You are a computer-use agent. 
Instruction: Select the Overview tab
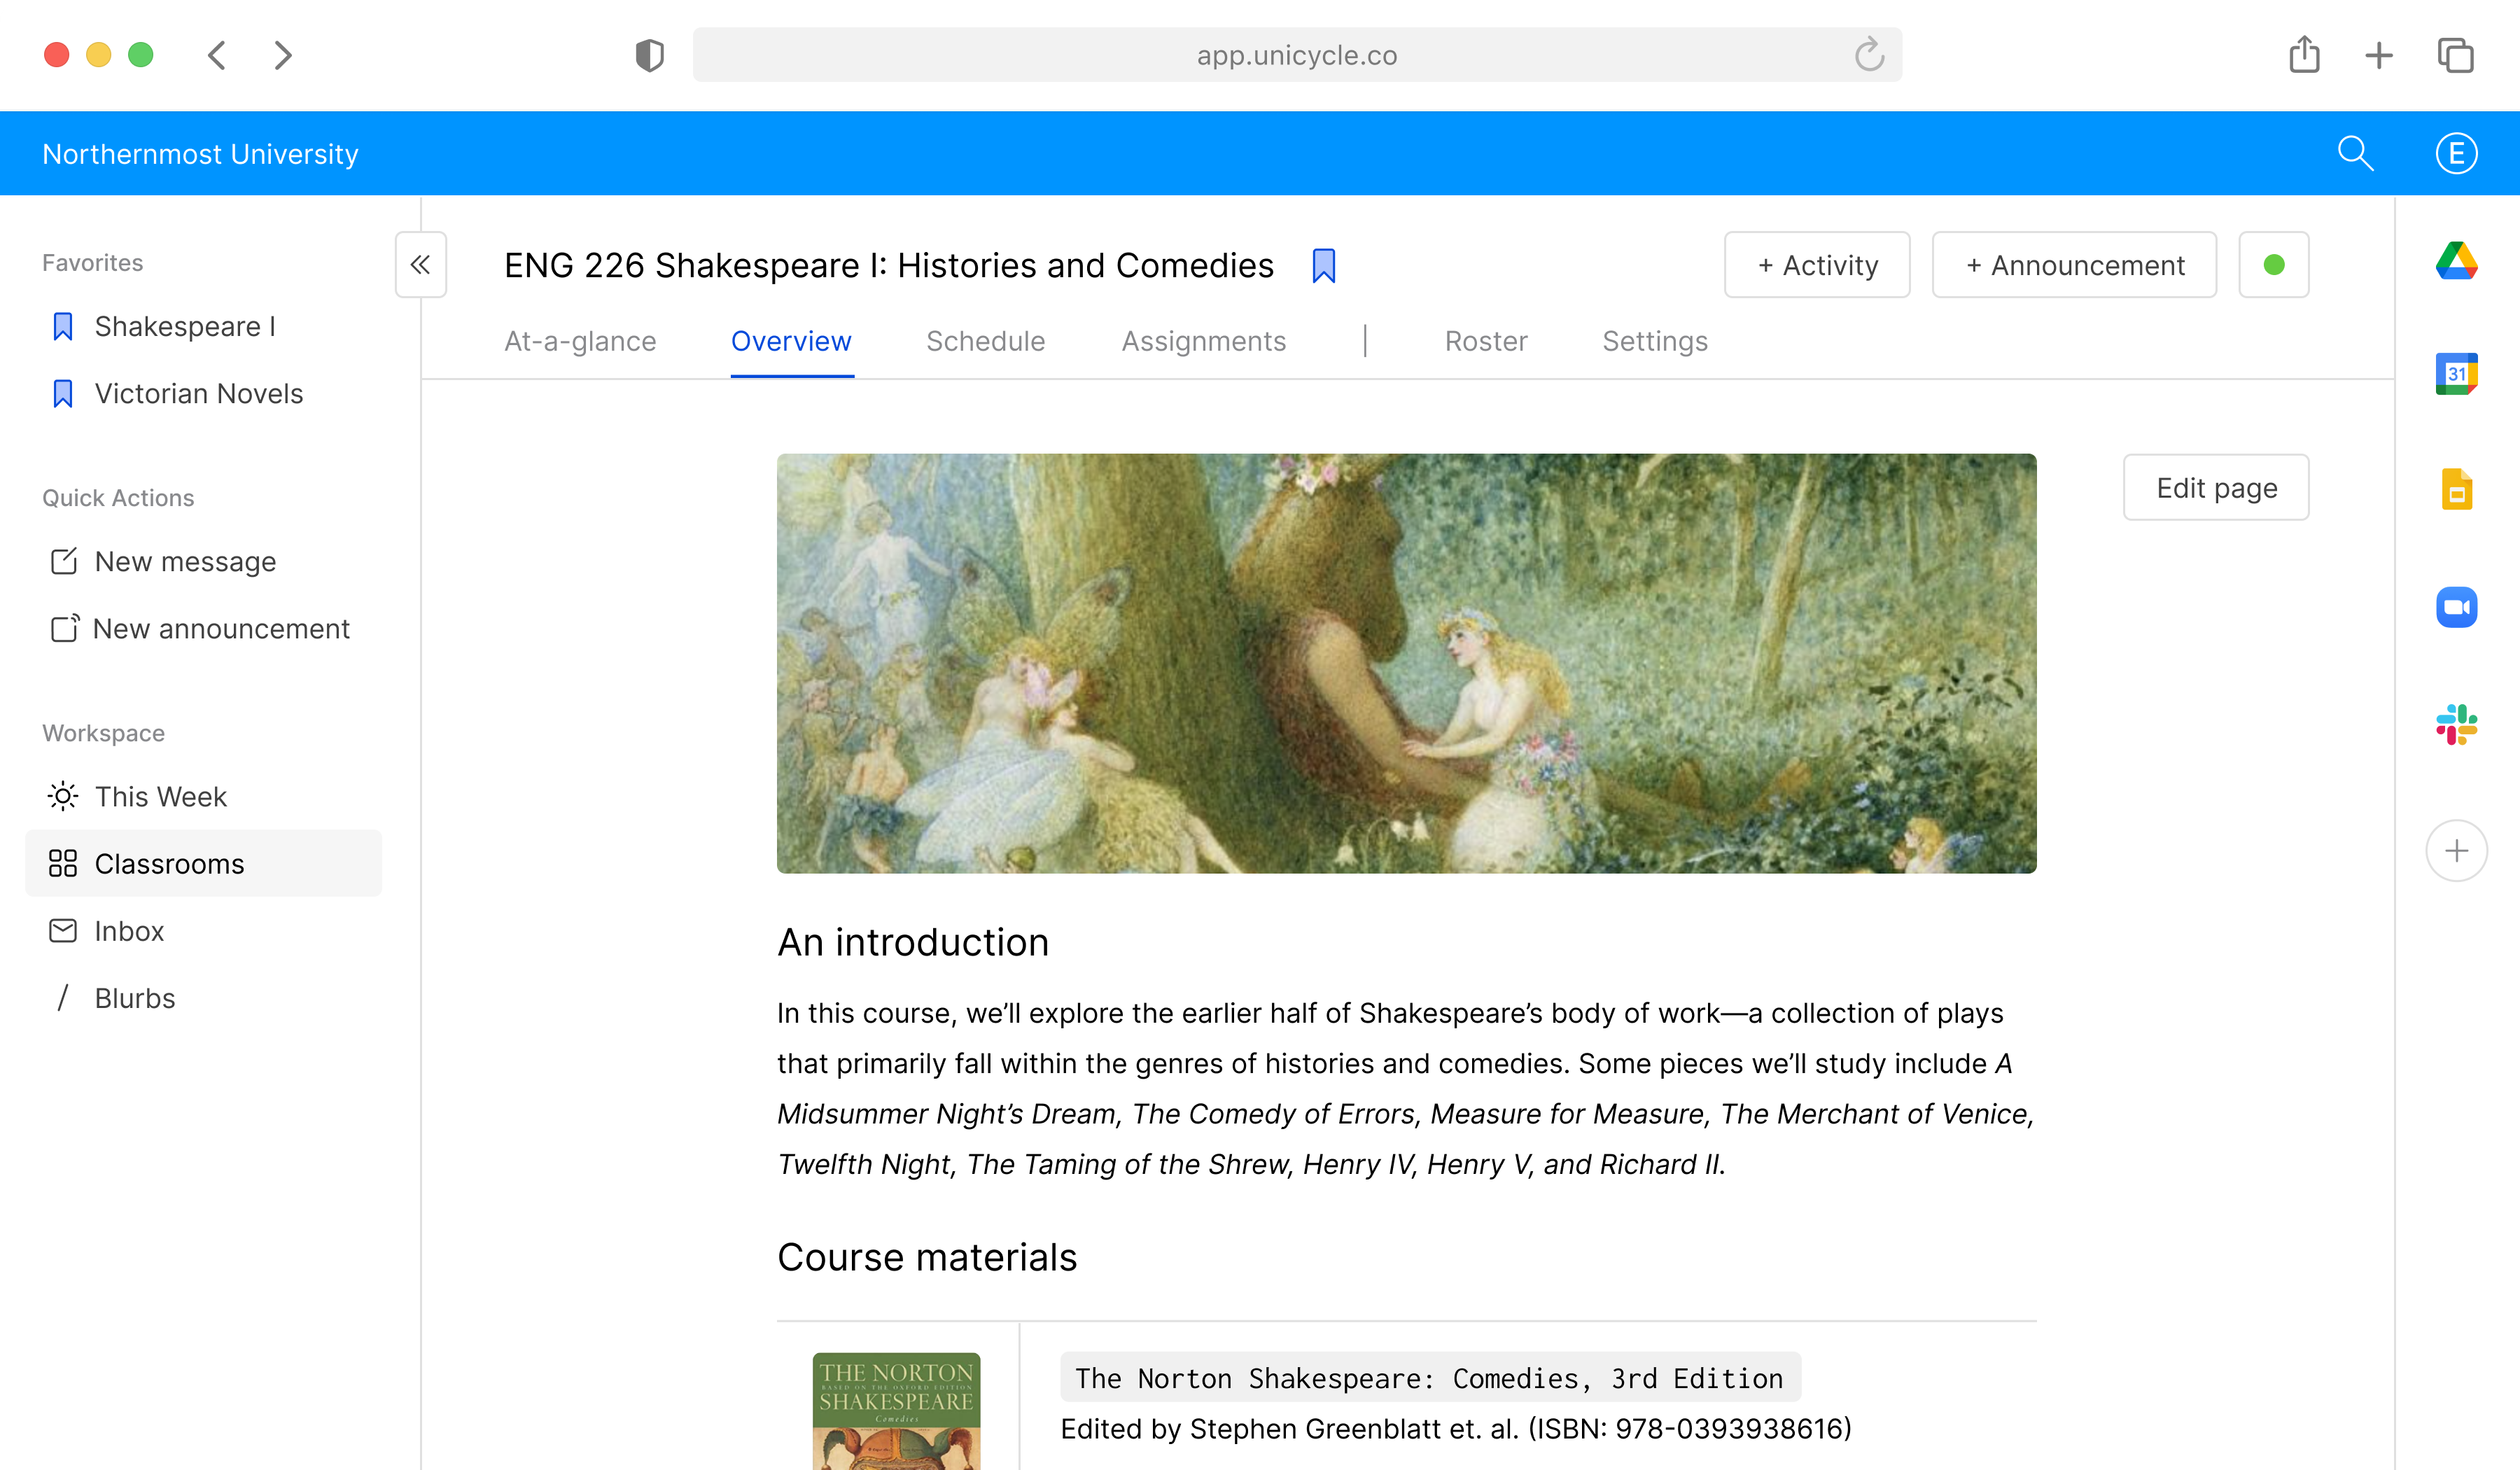click(x=791, y=342)
